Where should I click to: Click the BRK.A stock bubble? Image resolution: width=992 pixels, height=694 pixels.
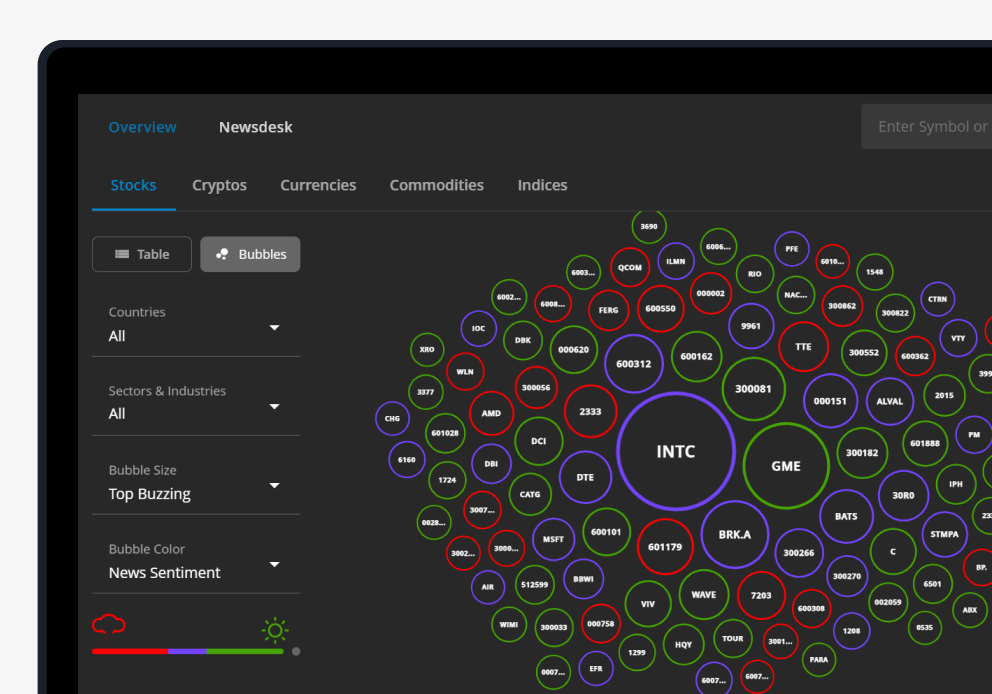coord(734,534)
